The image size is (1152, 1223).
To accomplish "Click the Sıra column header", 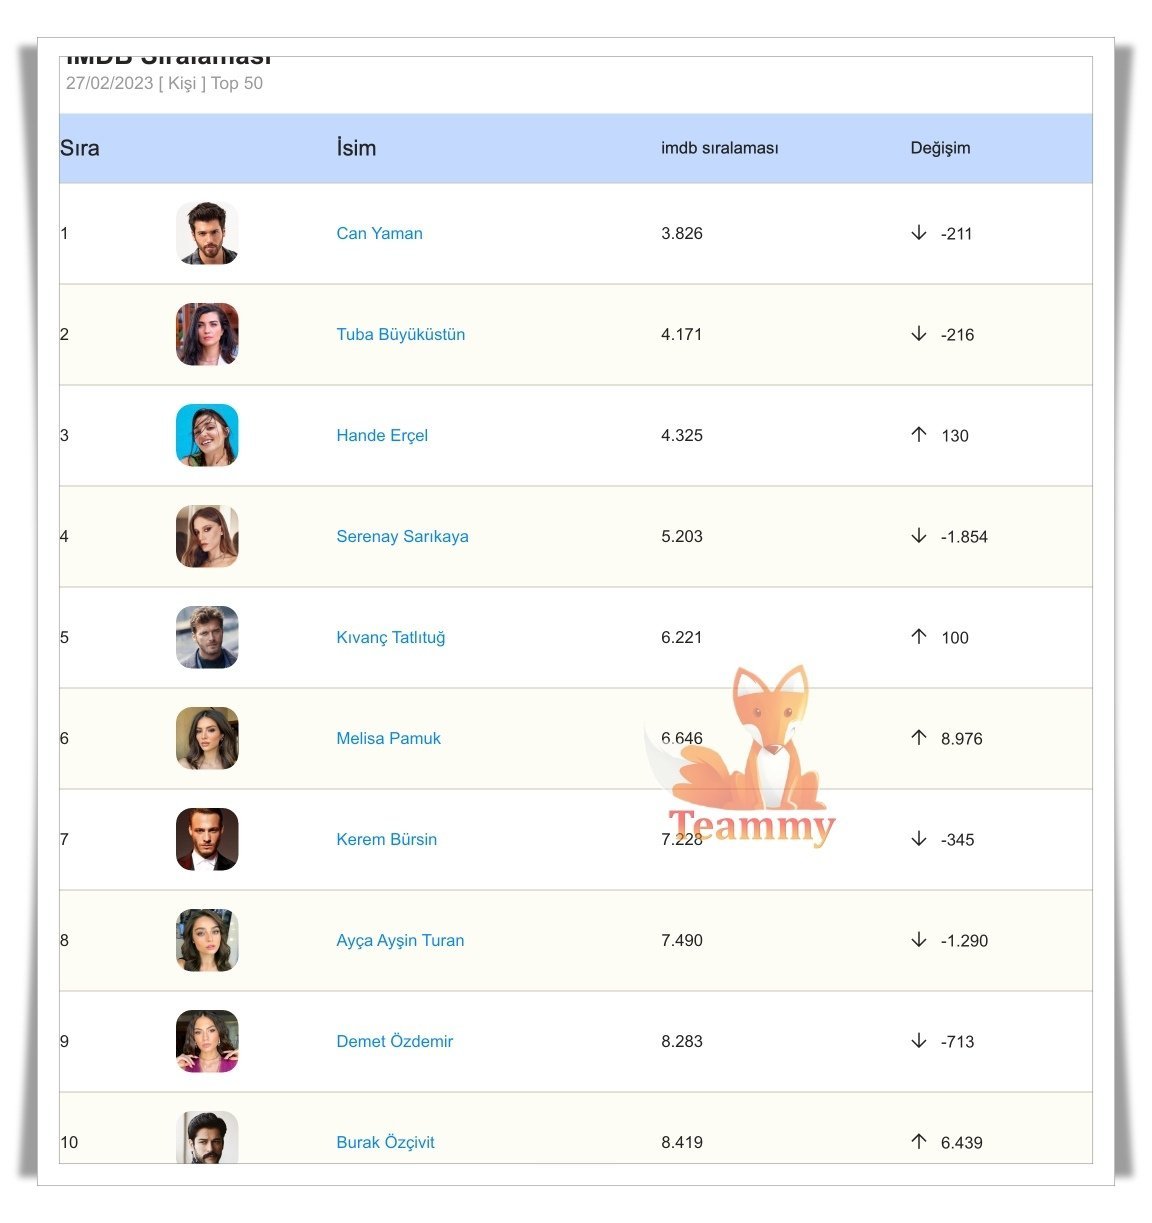I will pyautogui.click(x=80, y=148).
